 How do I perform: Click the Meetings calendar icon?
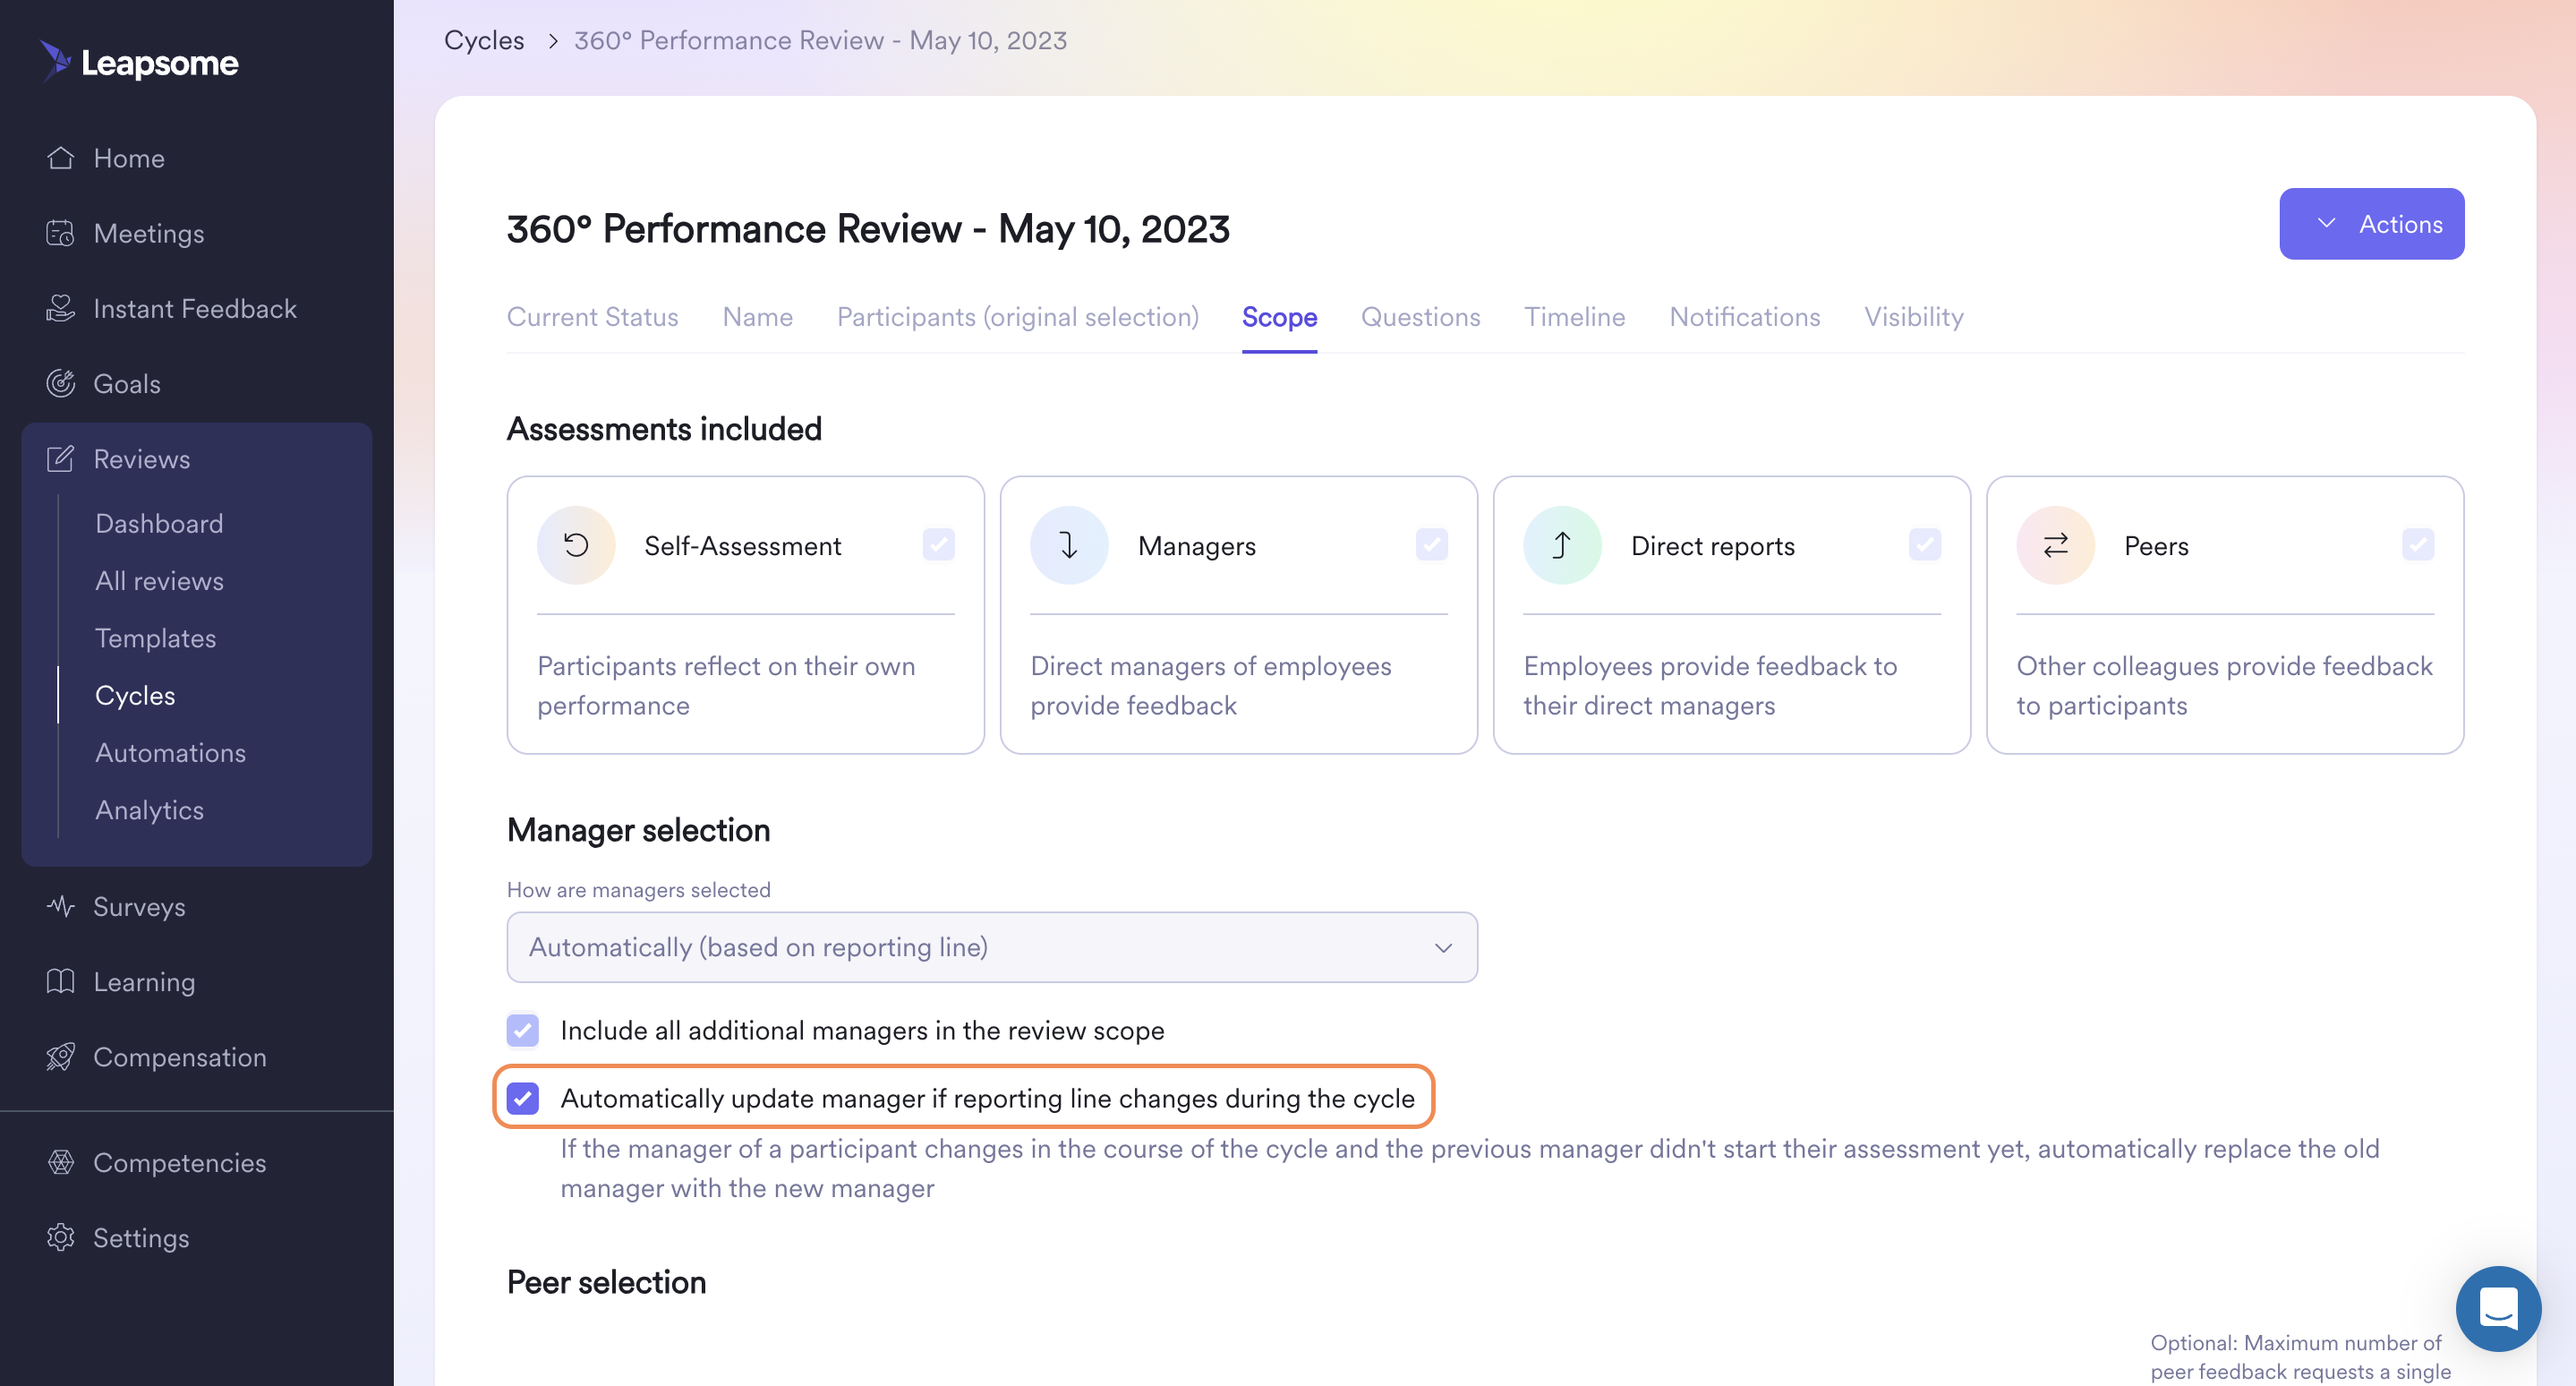click(61, 233)
